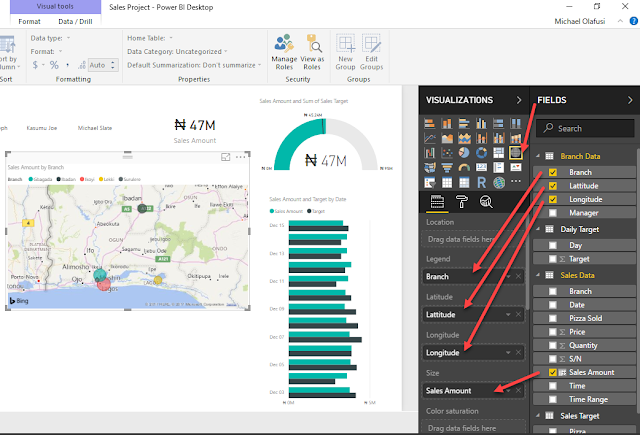Check the Time Range field checkbox
Screen dimensions: 640x435
tap(553, 399)
